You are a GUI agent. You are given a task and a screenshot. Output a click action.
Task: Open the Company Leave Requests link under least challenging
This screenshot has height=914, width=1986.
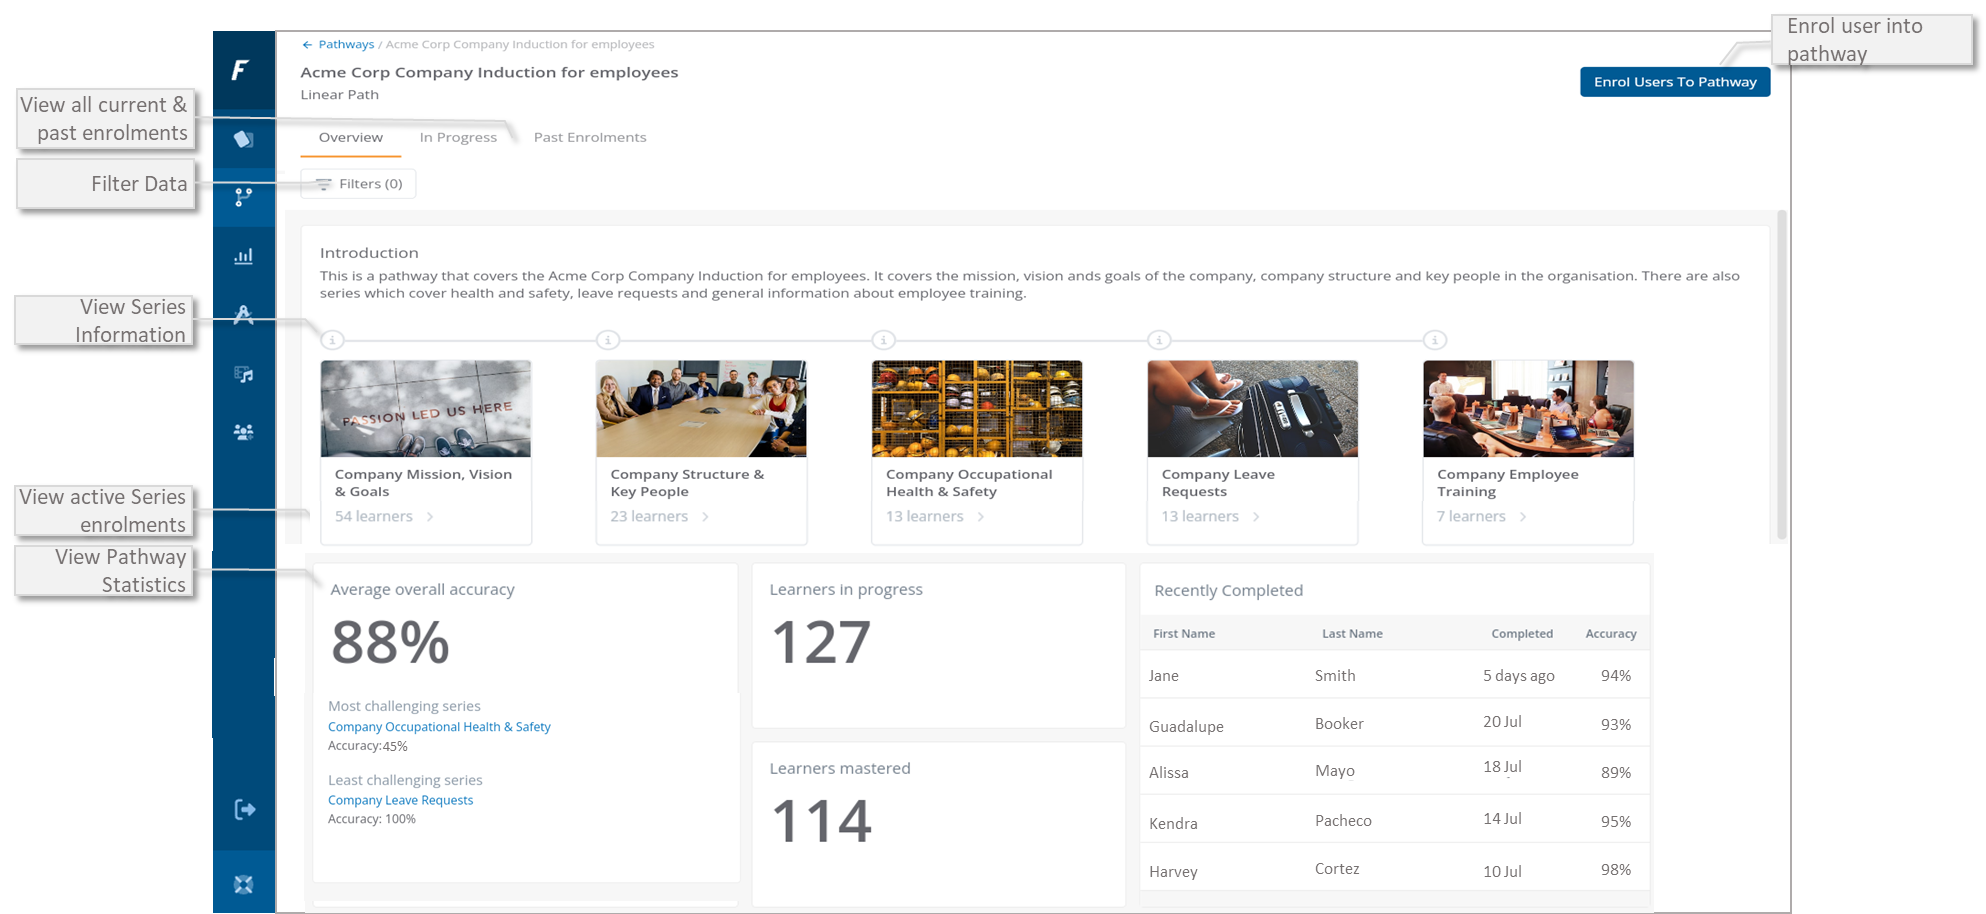coord(400,800)
